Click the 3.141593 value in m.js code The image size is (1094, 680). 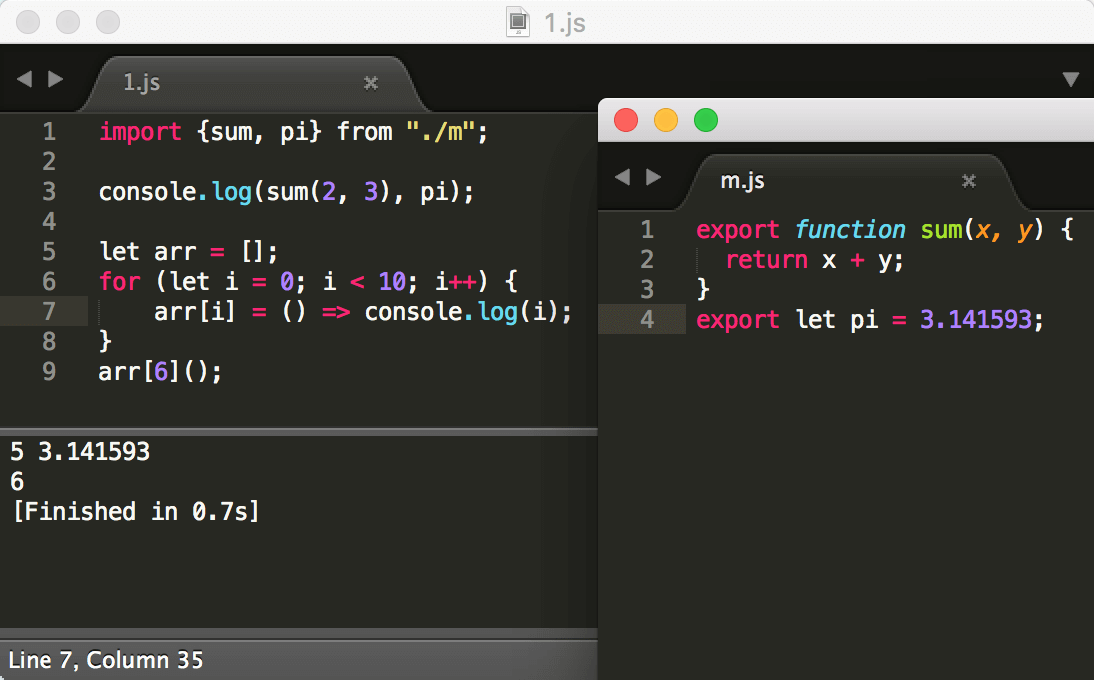(x=975, y=320)
